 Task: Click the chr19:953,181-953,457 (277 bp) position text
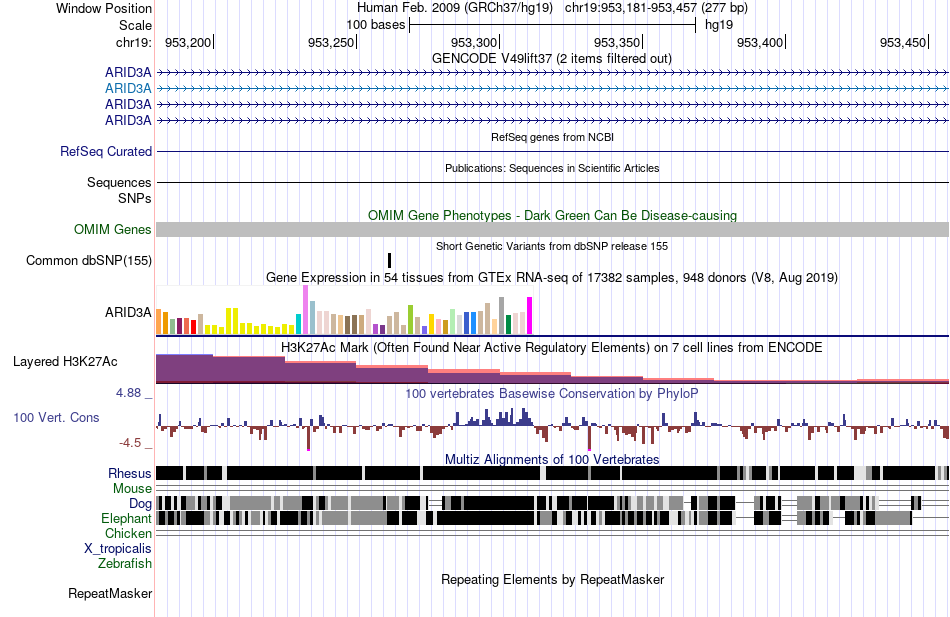(656, 8)
